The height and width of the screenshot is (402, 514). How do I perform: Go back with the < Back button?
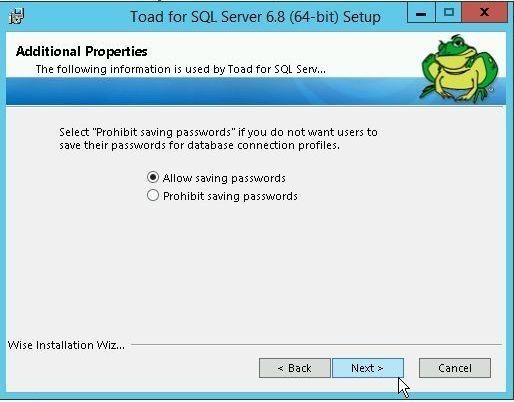pos(295,368)
